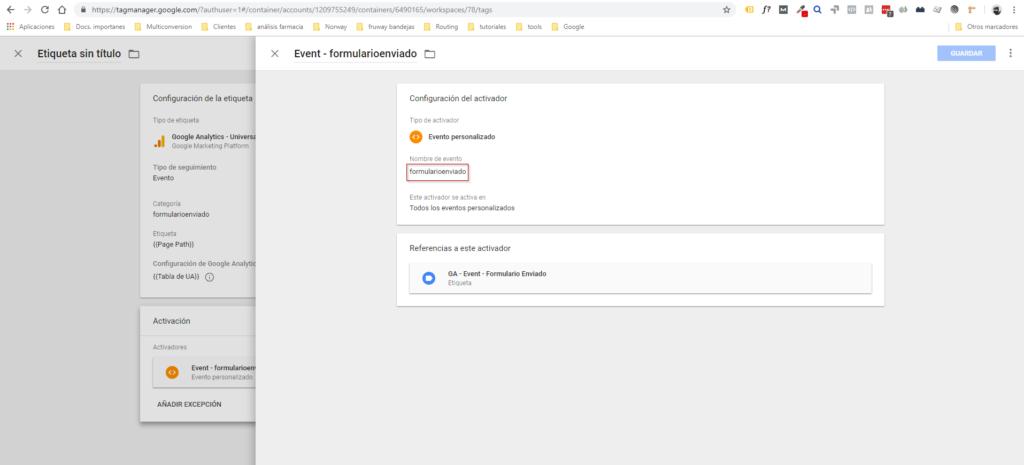Open the tutoriales bookmark folder
The width and height of the screenshot is (1024, 465).
[x=487, y=27]
